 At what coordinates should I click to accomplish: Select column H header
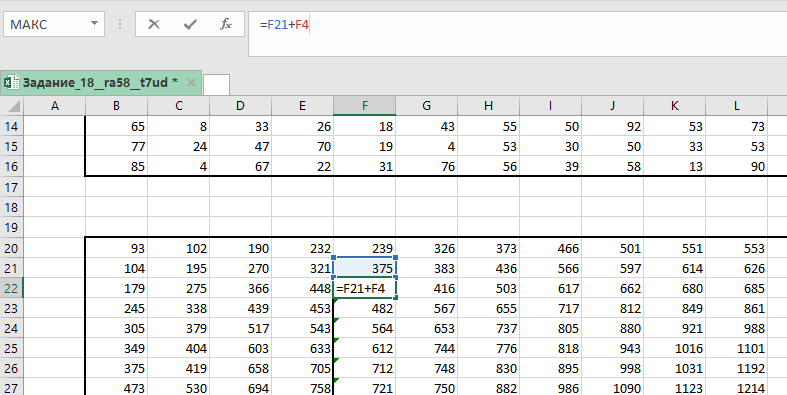(488, 106)
